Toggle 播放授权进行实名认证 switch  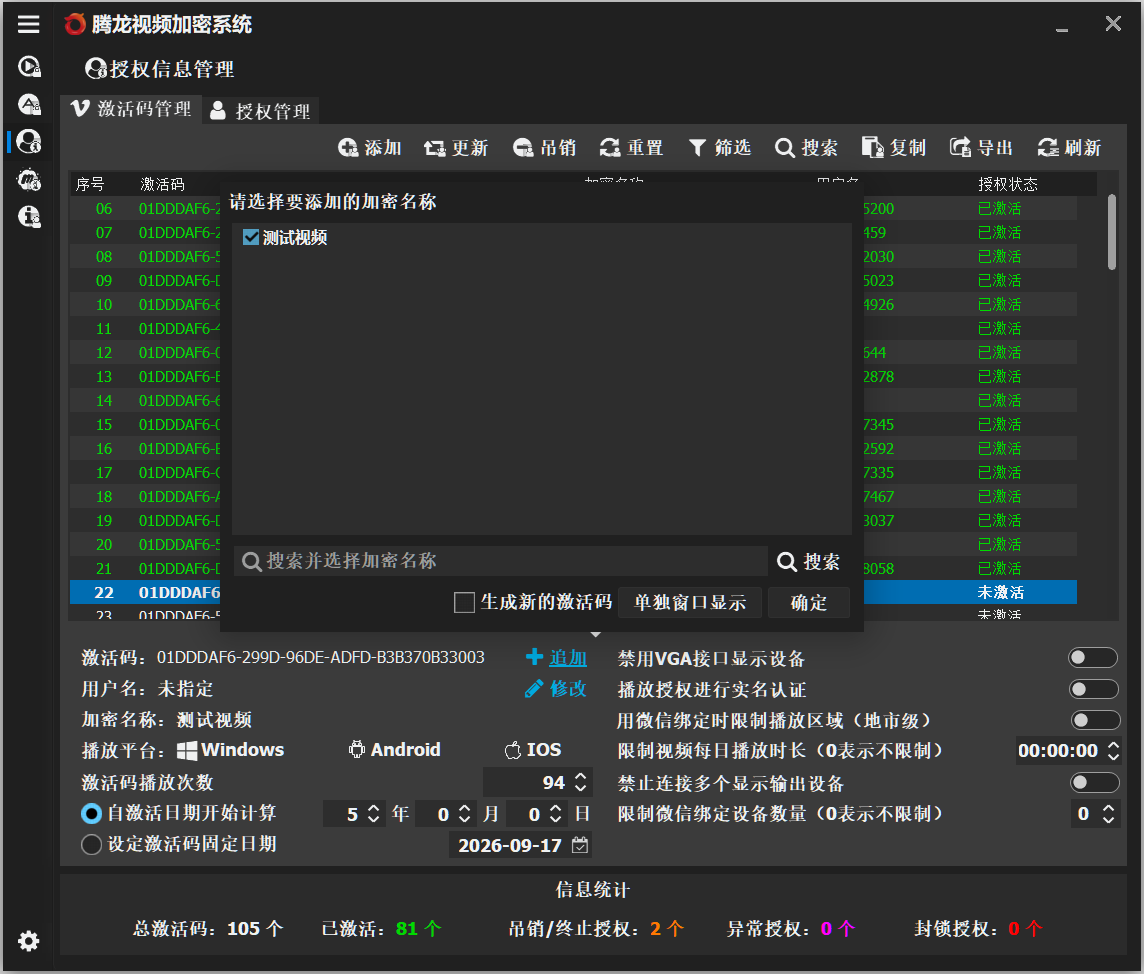pos(1093,689)
